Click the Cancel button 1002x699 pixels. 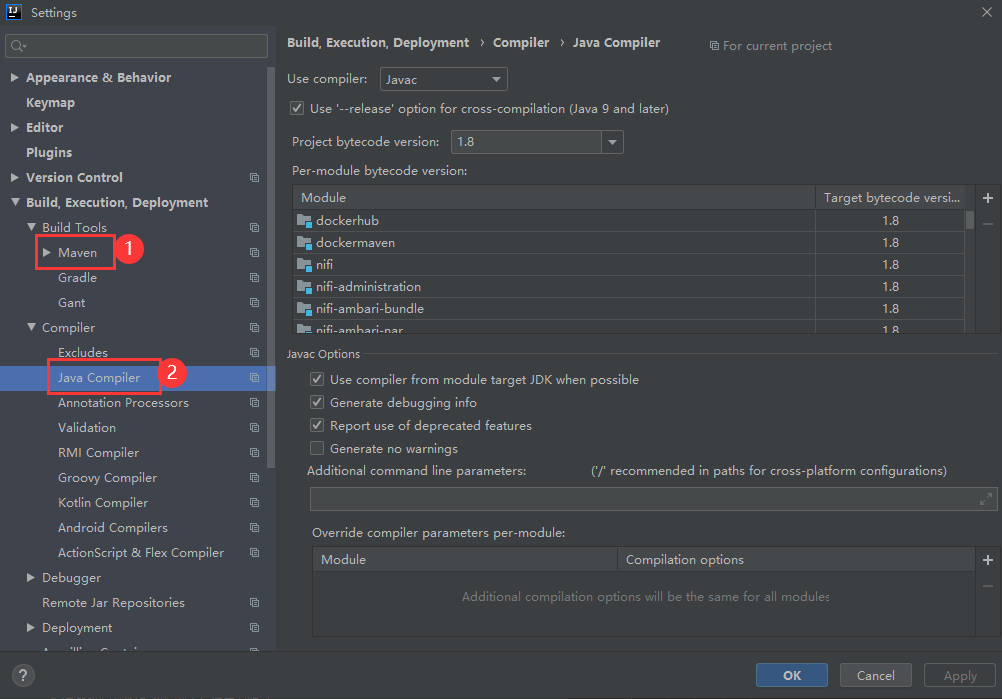pos(875,675)
